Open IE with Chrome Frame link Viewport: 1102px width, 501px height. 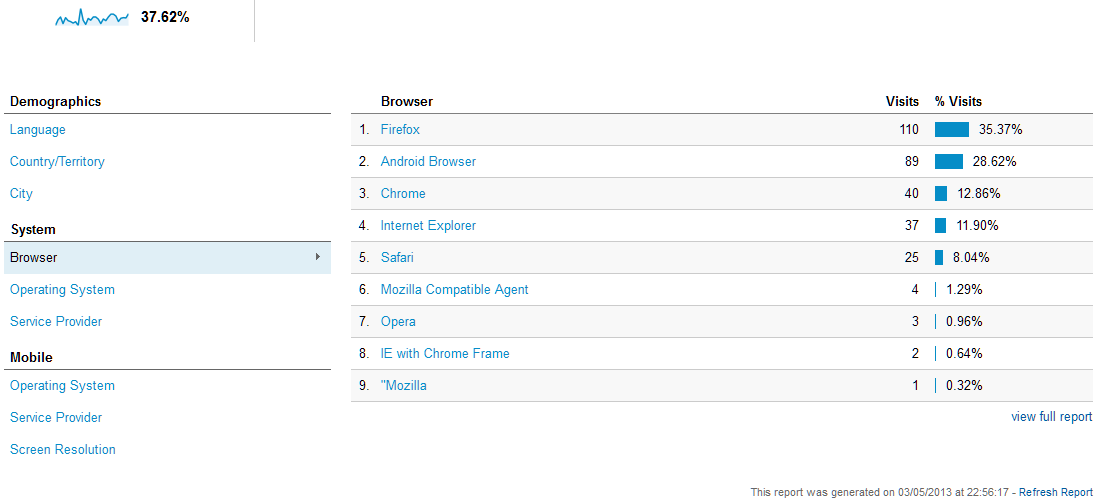pos(445,353)
